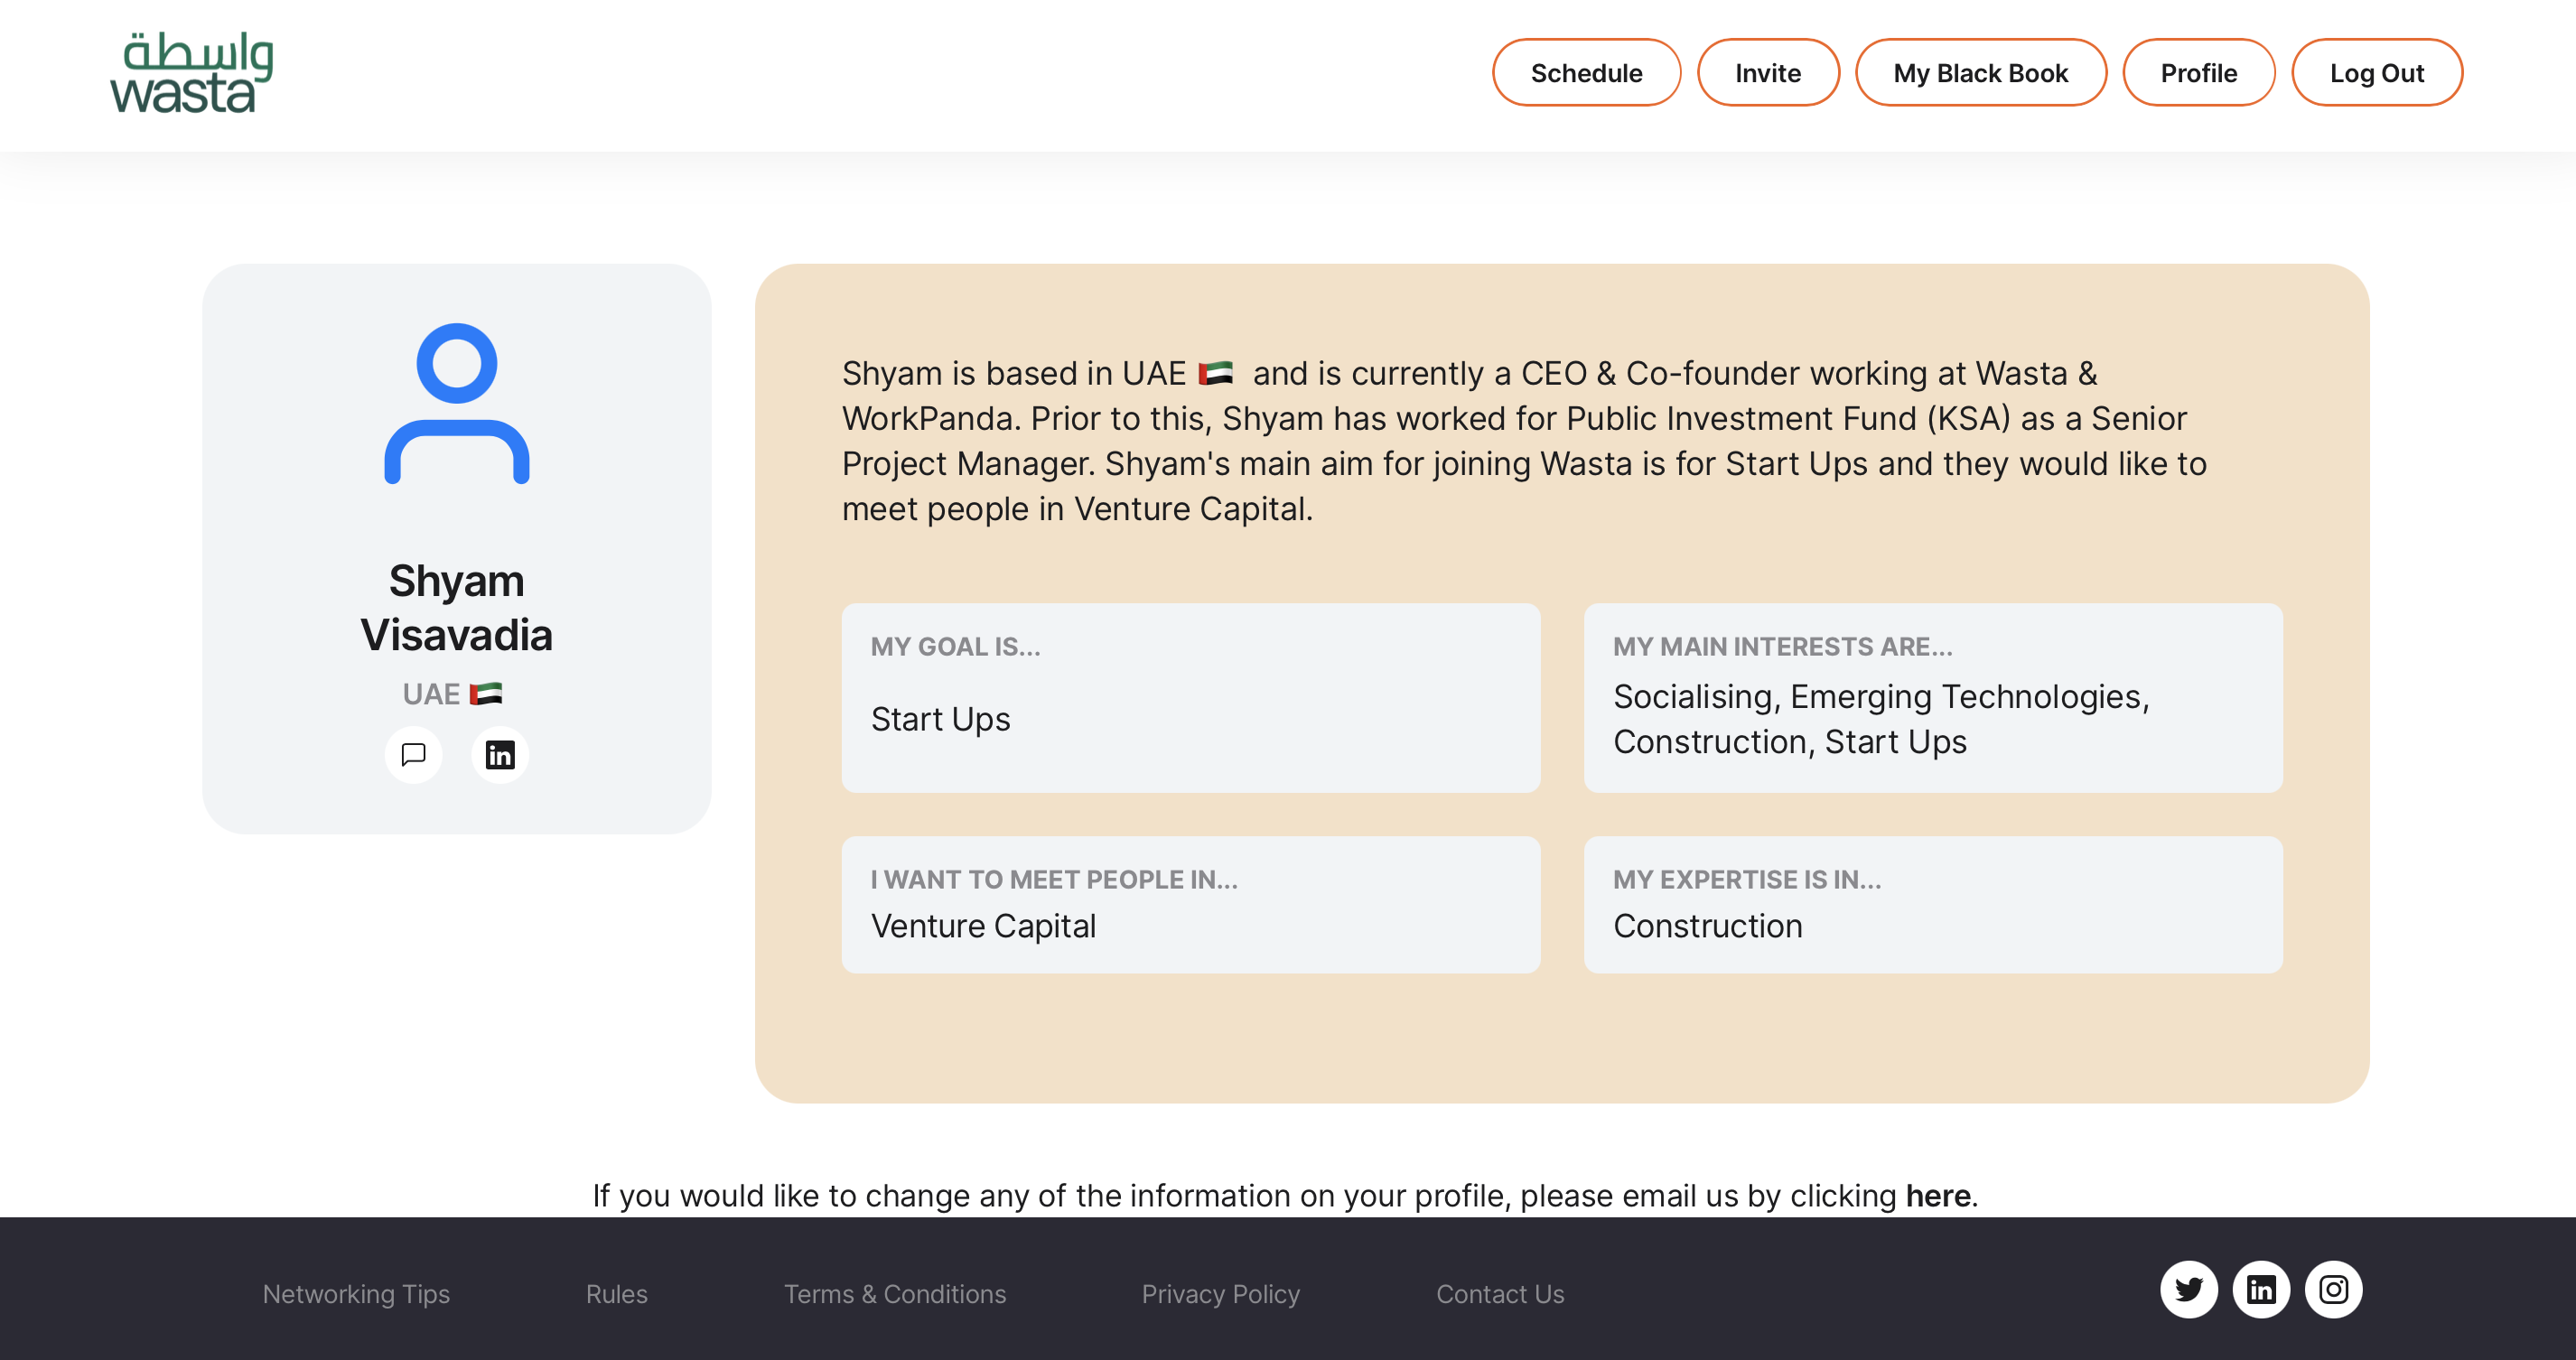Viewport: 2576px width, 1360px height.
Task: Open the Privacy Policy link
Action: point(1220,1294)
